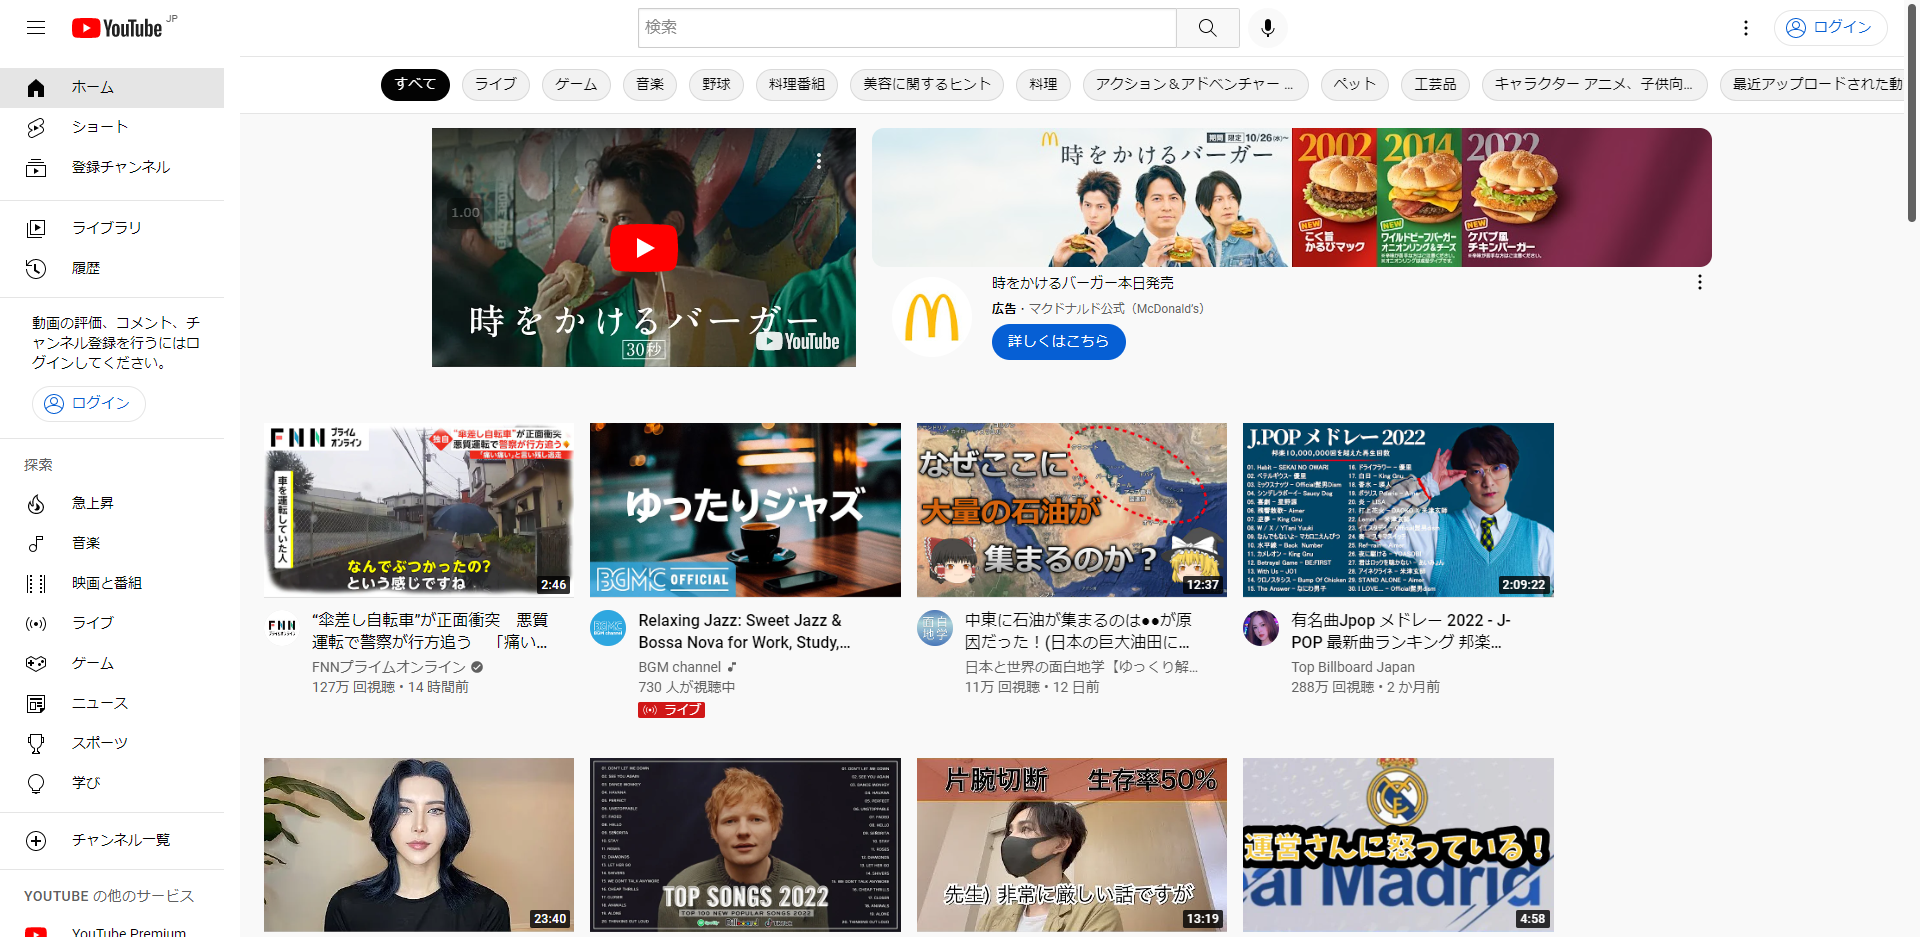Image resolution: width=1920 pixels, height=937 pixels.
Task: Open 映画と番組 in sidebar
Action: [x=112, y=583]
